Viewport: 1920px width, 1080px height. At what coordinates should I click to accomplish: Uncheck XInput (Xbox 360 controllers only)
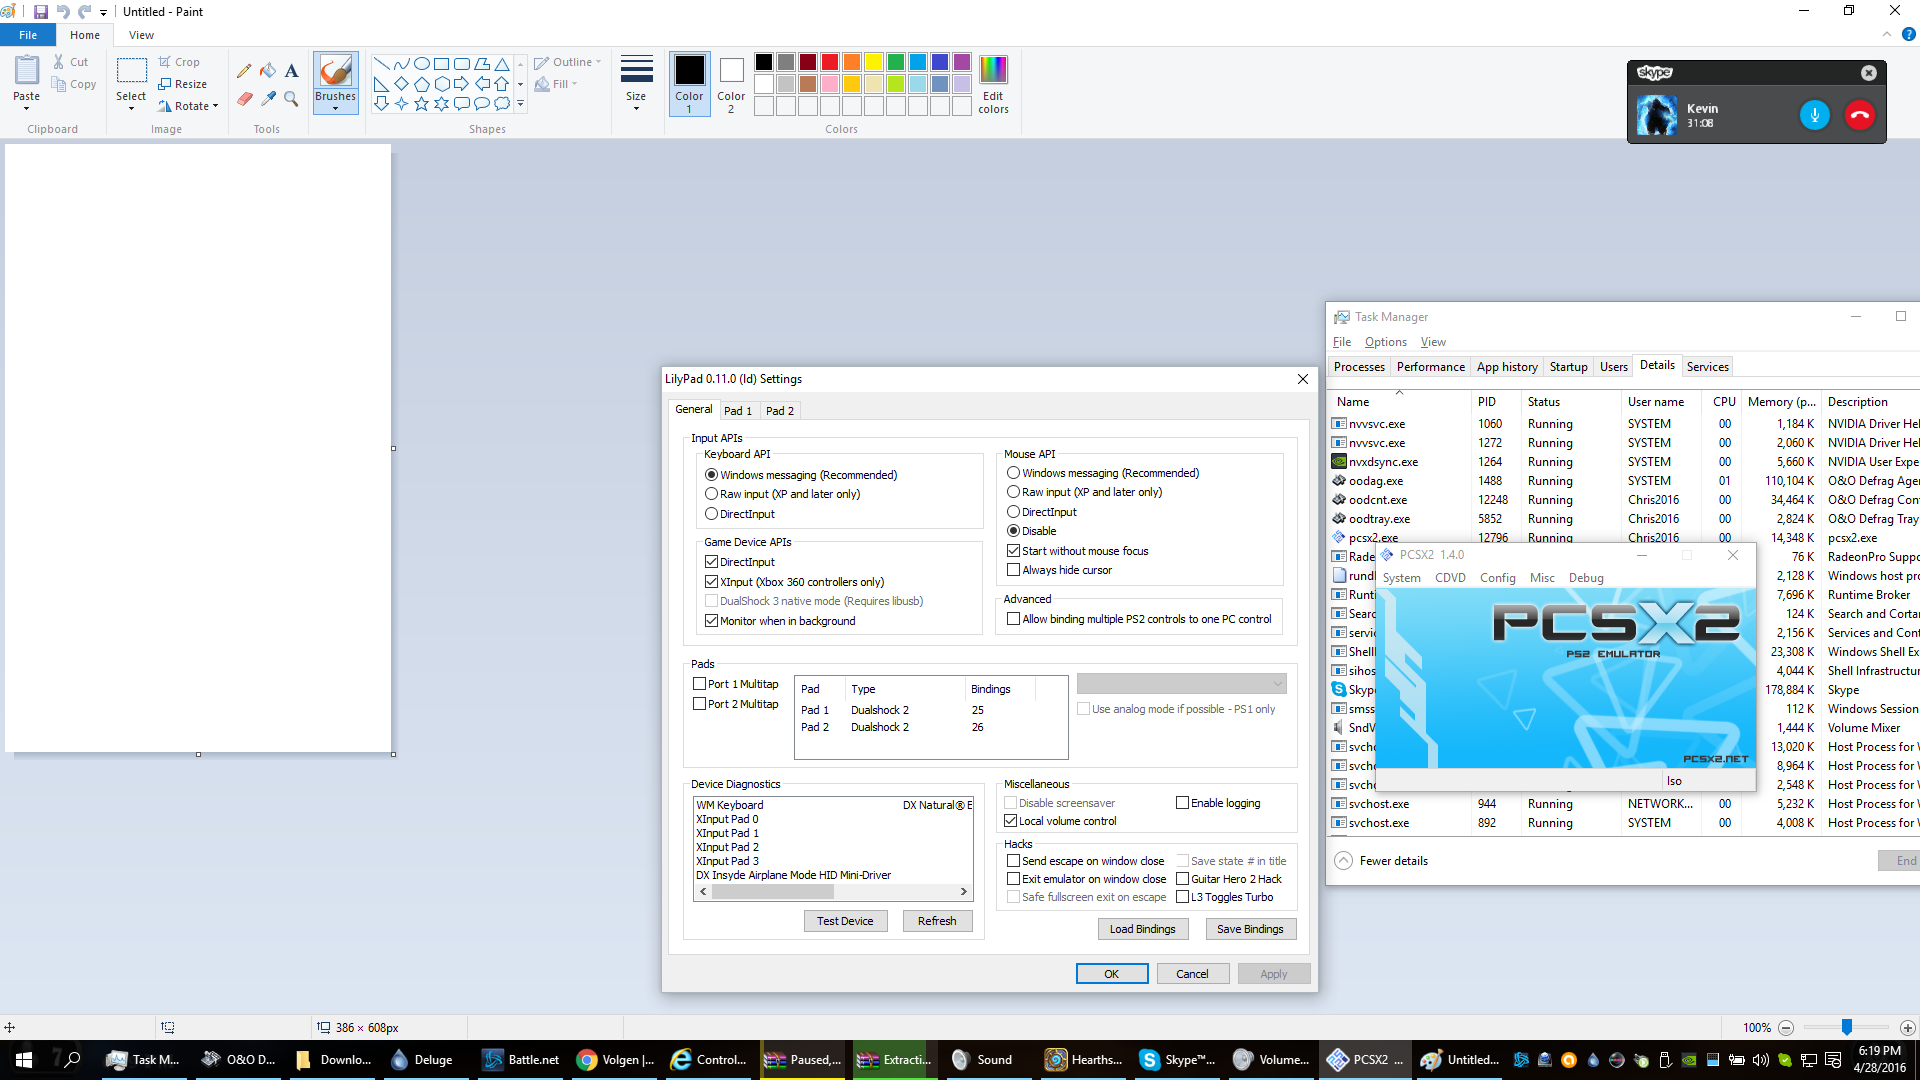pyautogui.click(x=712, y=582)
